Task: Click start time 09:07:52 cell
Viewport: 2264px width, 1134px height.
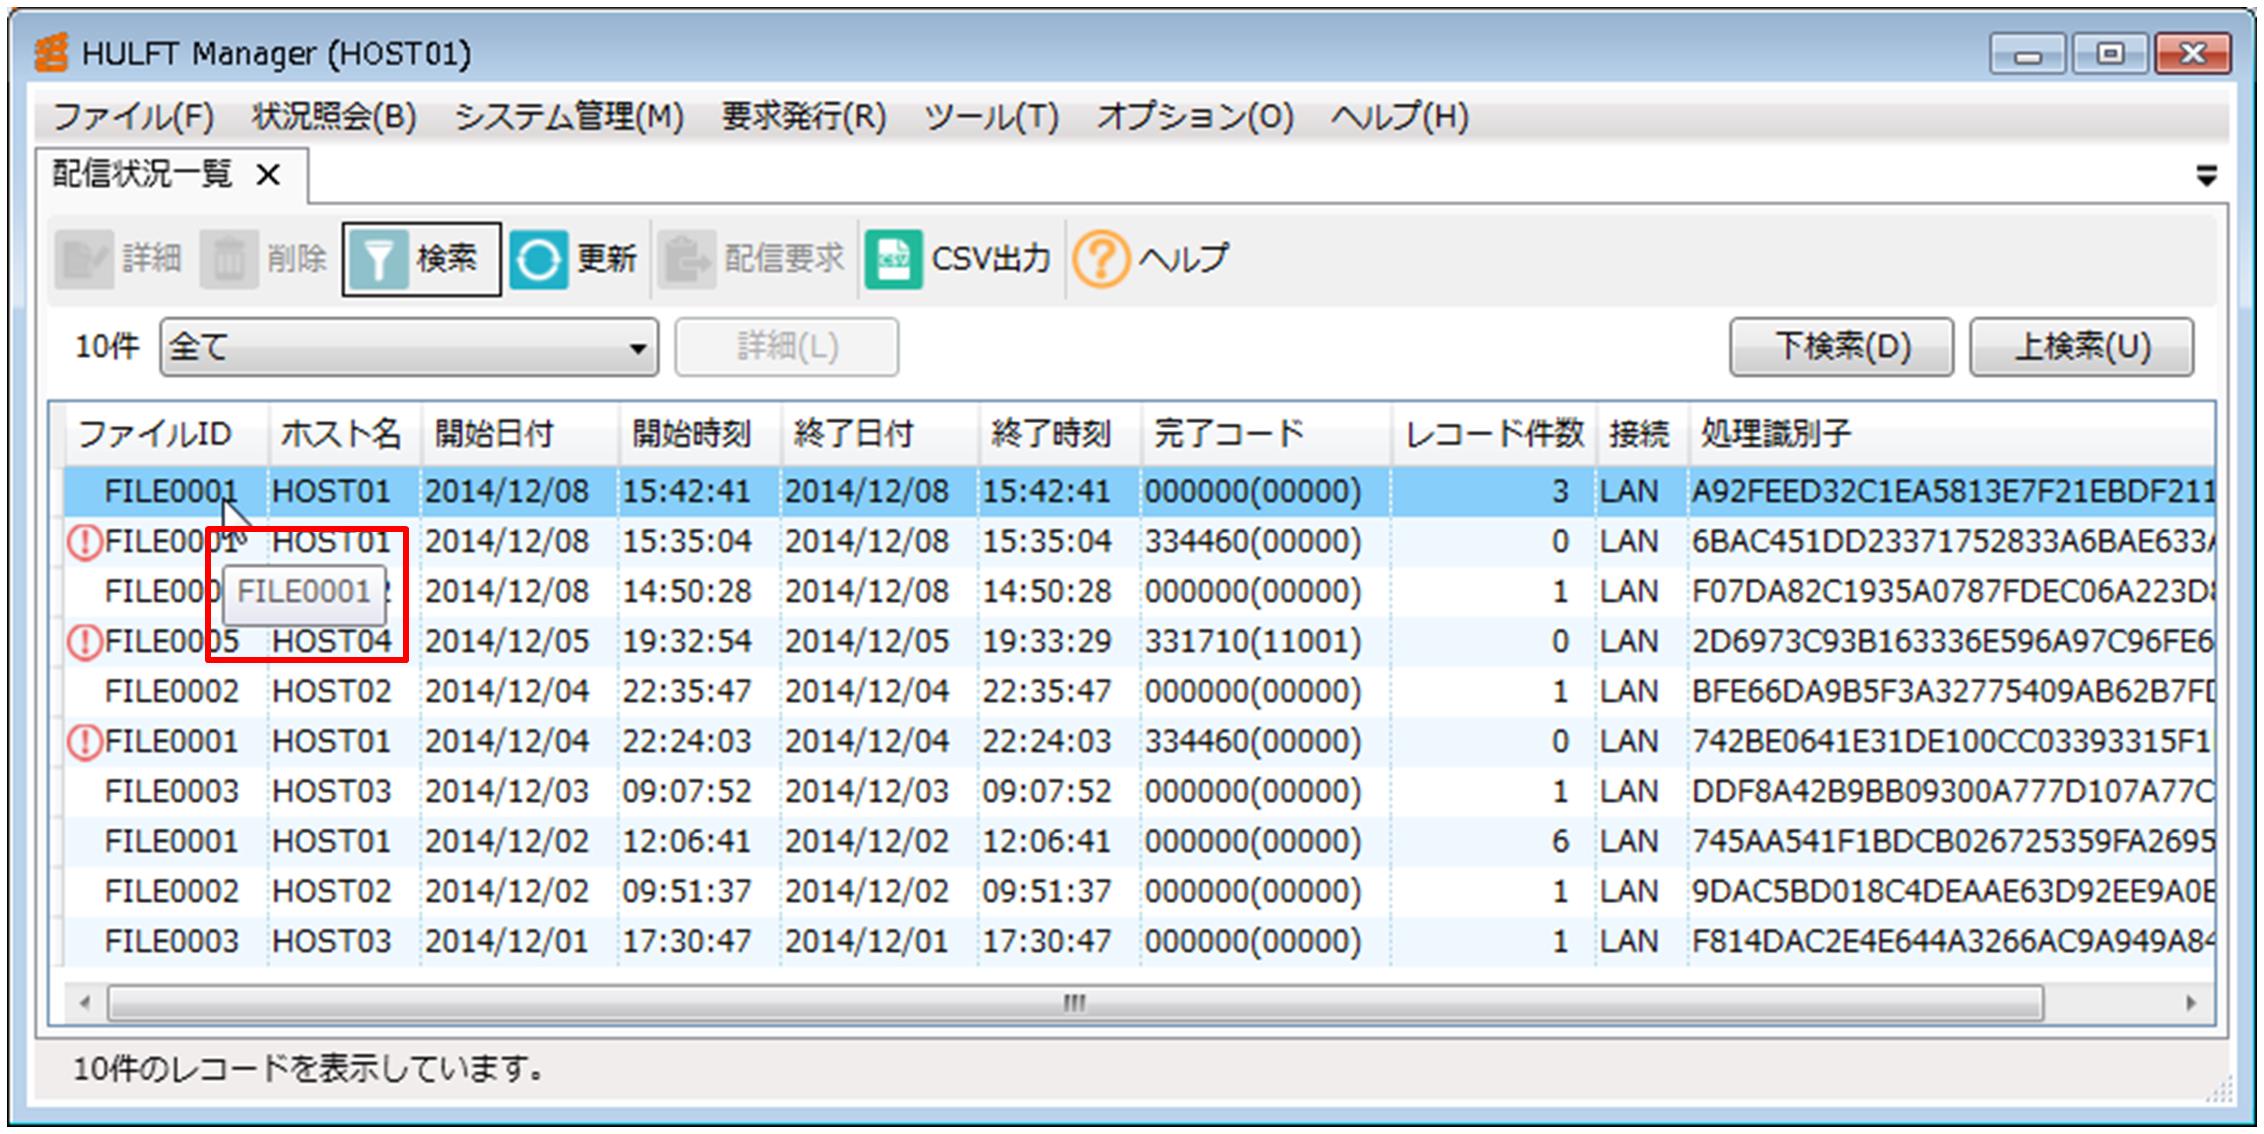Action: (686, 792)
